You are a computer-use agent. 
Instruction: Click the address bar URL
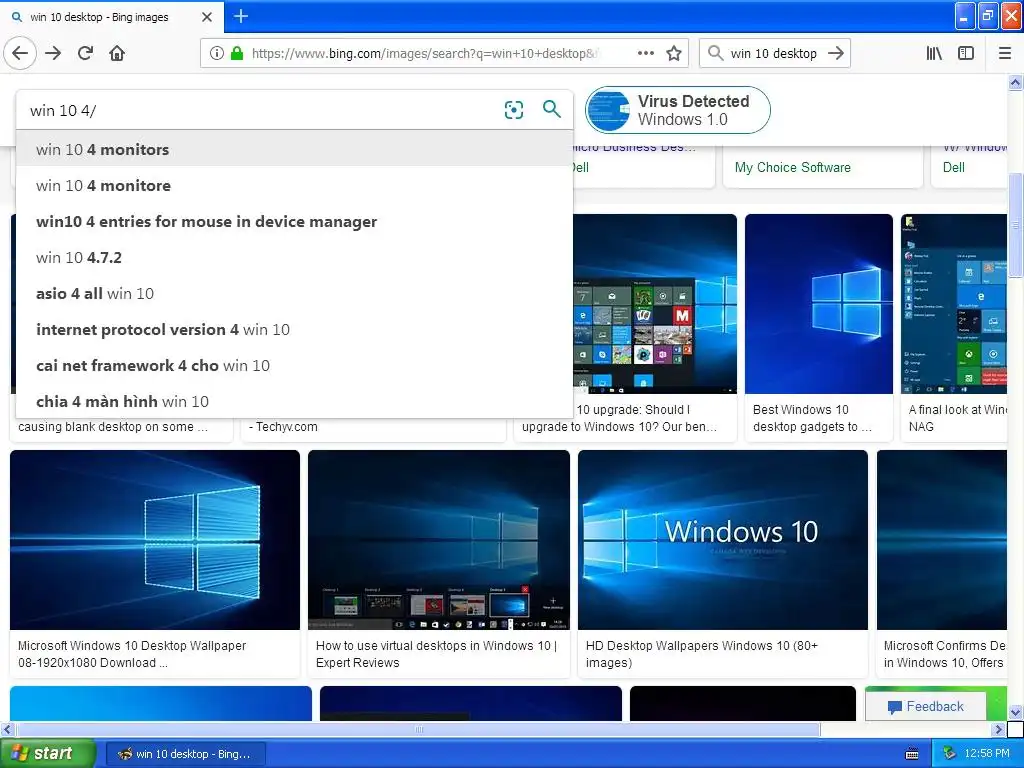pyautogui.click(x=424, y=53)
